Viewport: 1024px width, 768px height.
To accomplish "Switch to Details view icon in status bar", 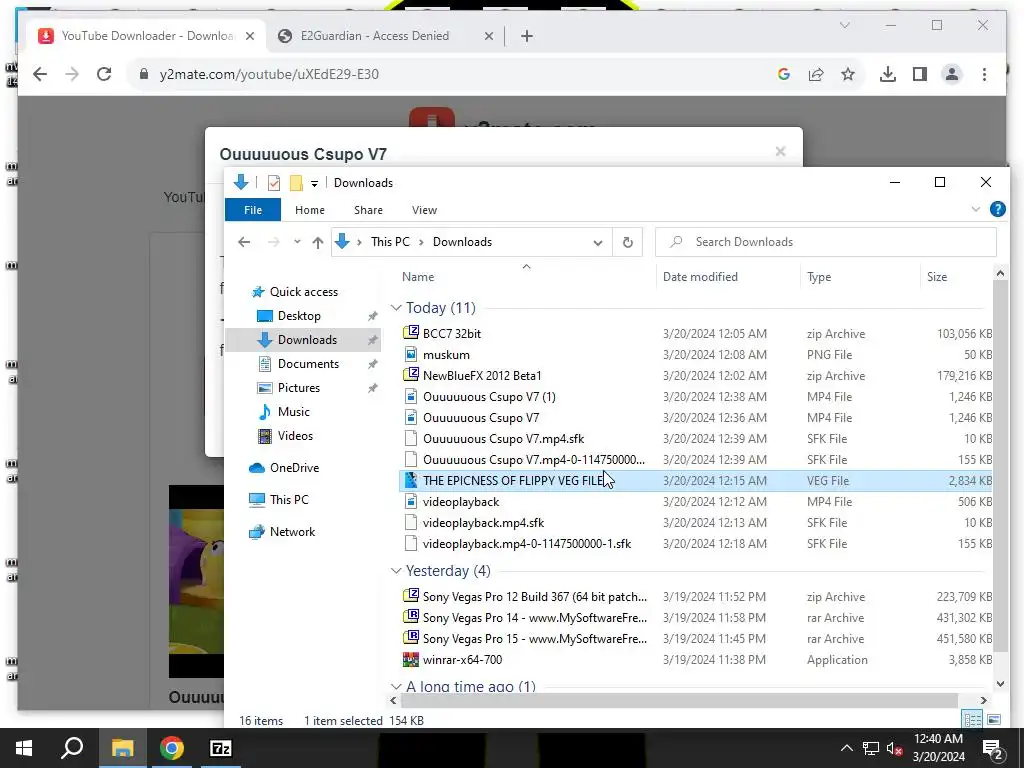I will 972,720.
